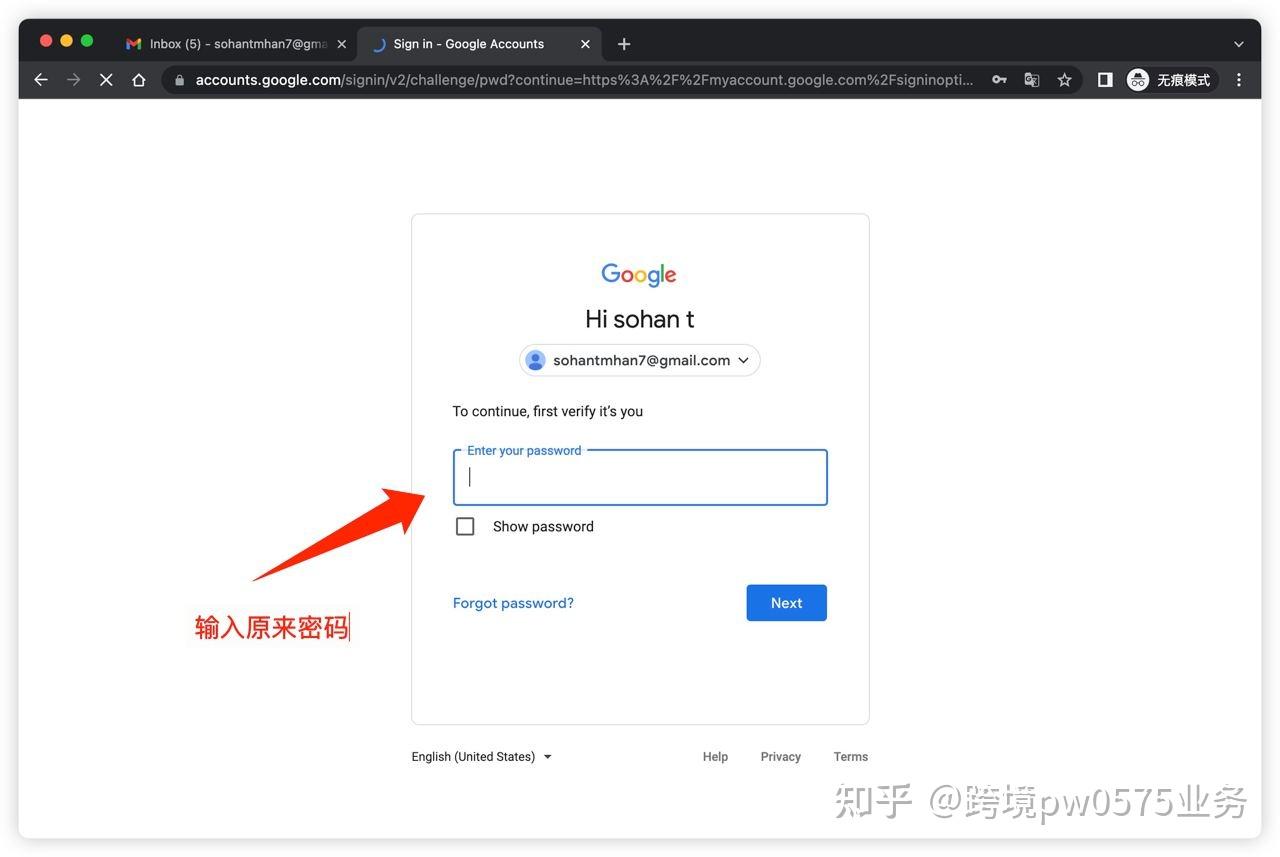Enable the Show password checkbox
Viewport: 1280px width, 857px height.
[464, 525]
